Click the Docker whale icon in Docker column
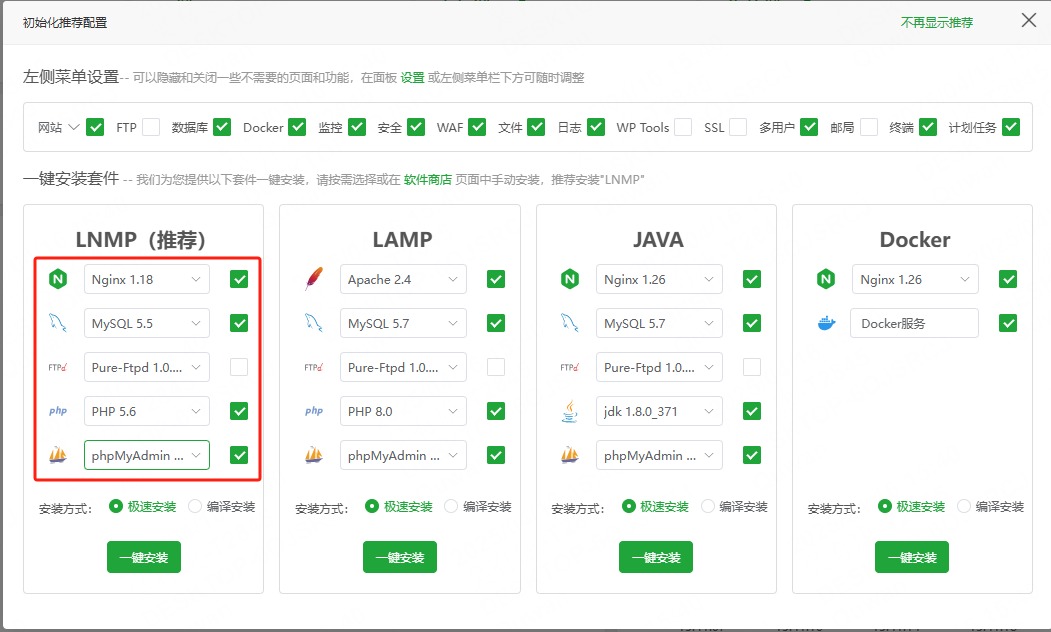The width and height of the screenshot is (1051, 632). [826, 323]
